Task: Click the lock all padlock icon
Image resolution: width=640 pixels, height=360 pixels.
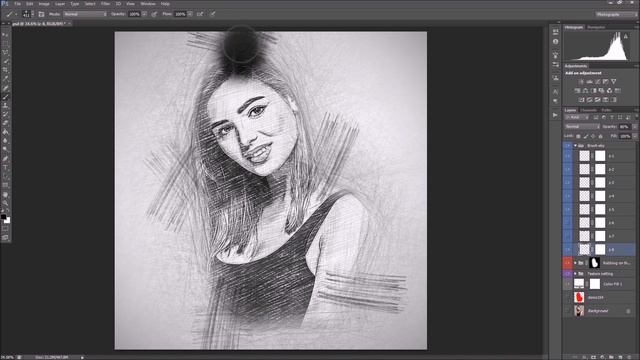Action: click(600, 136)
